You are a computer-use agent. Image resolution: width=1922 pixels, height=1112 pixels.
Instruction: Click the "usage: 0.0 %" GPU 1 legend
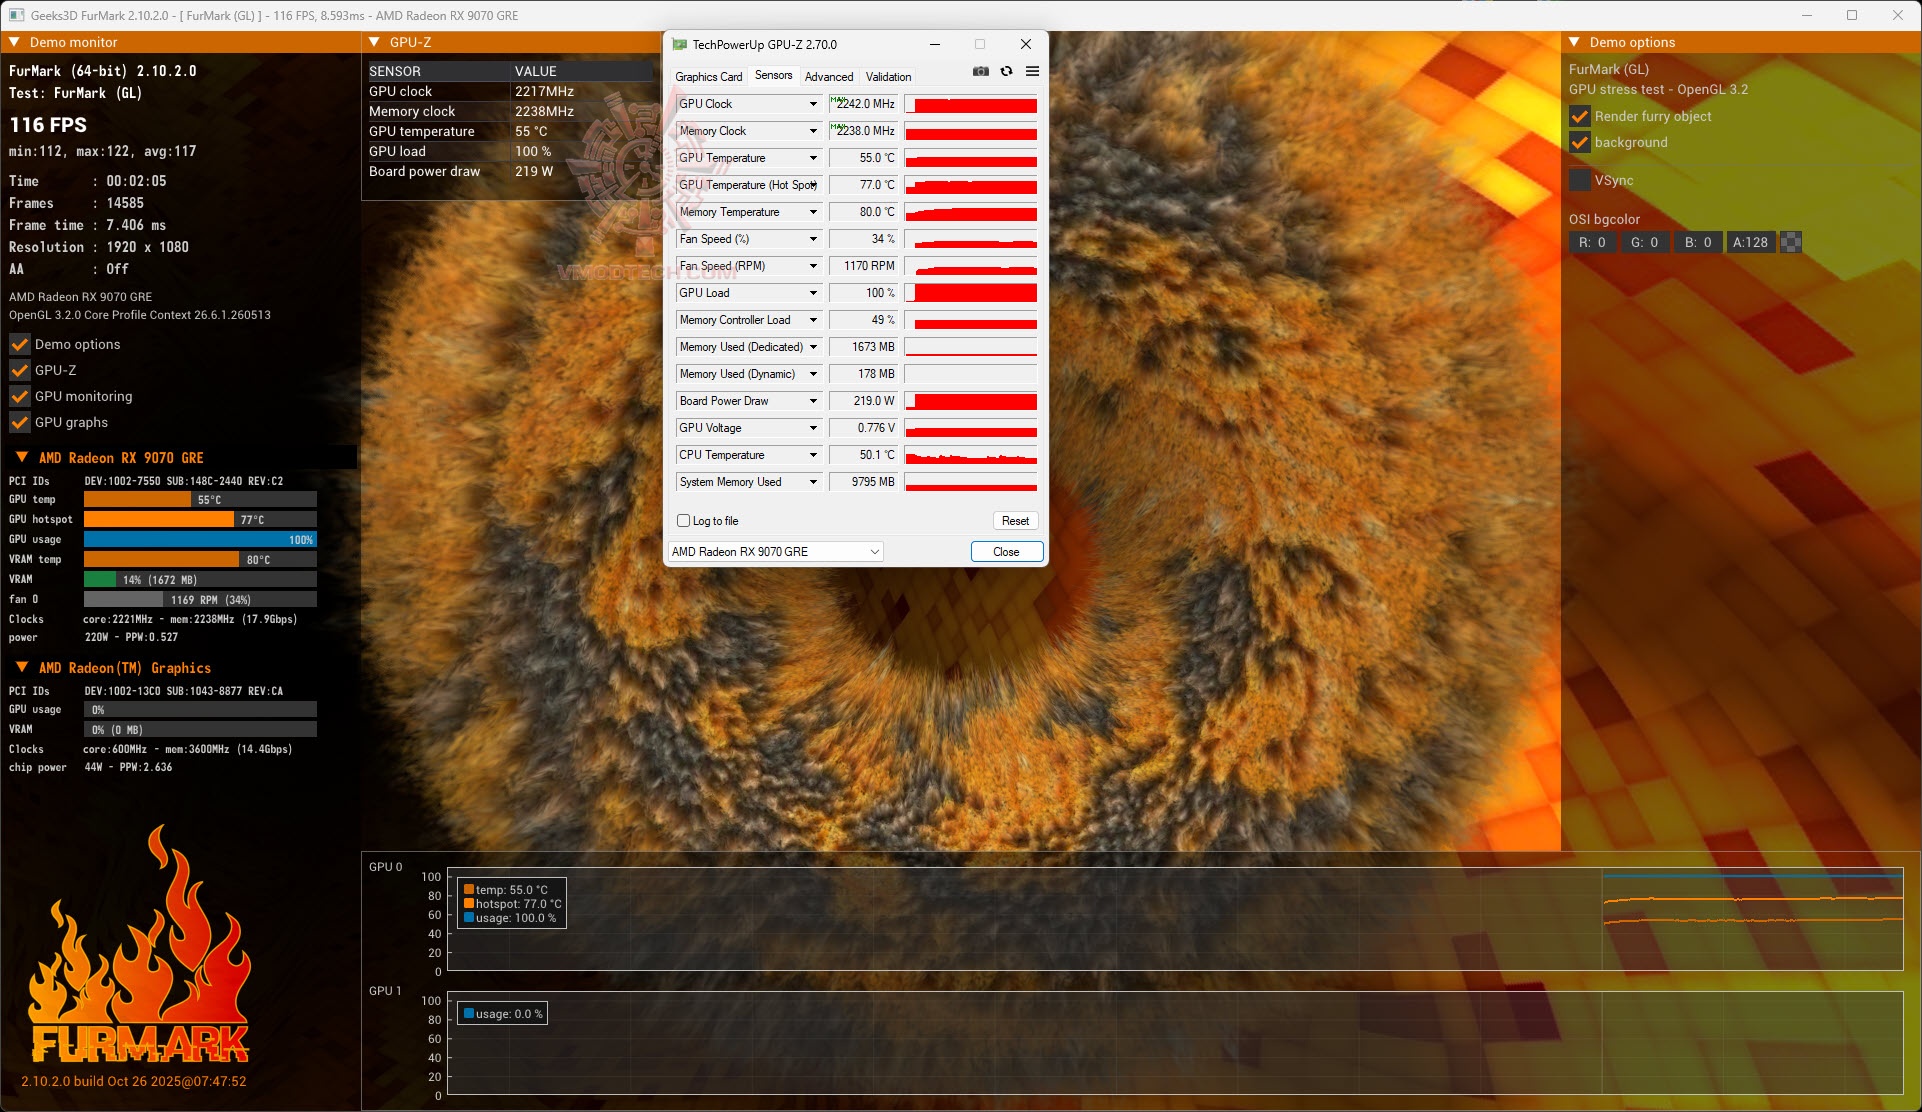click(x=503, y=1014)
